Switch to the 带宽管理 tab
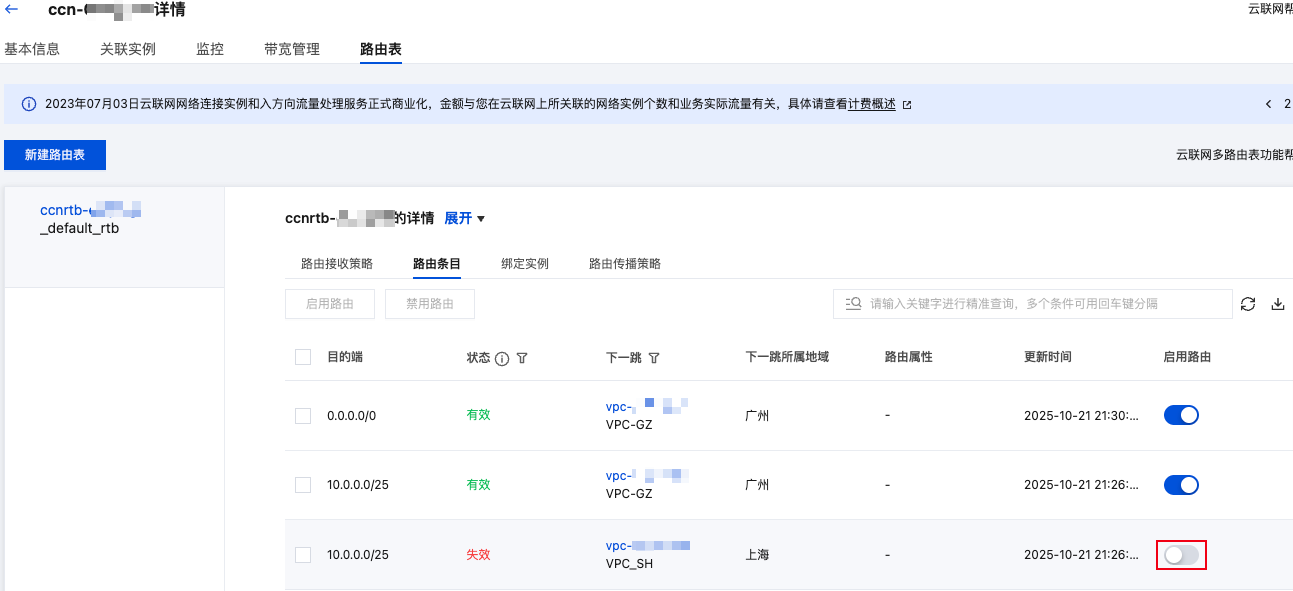Image resolution: width=1293 pixels, height=591 pixels. point(292,49)
